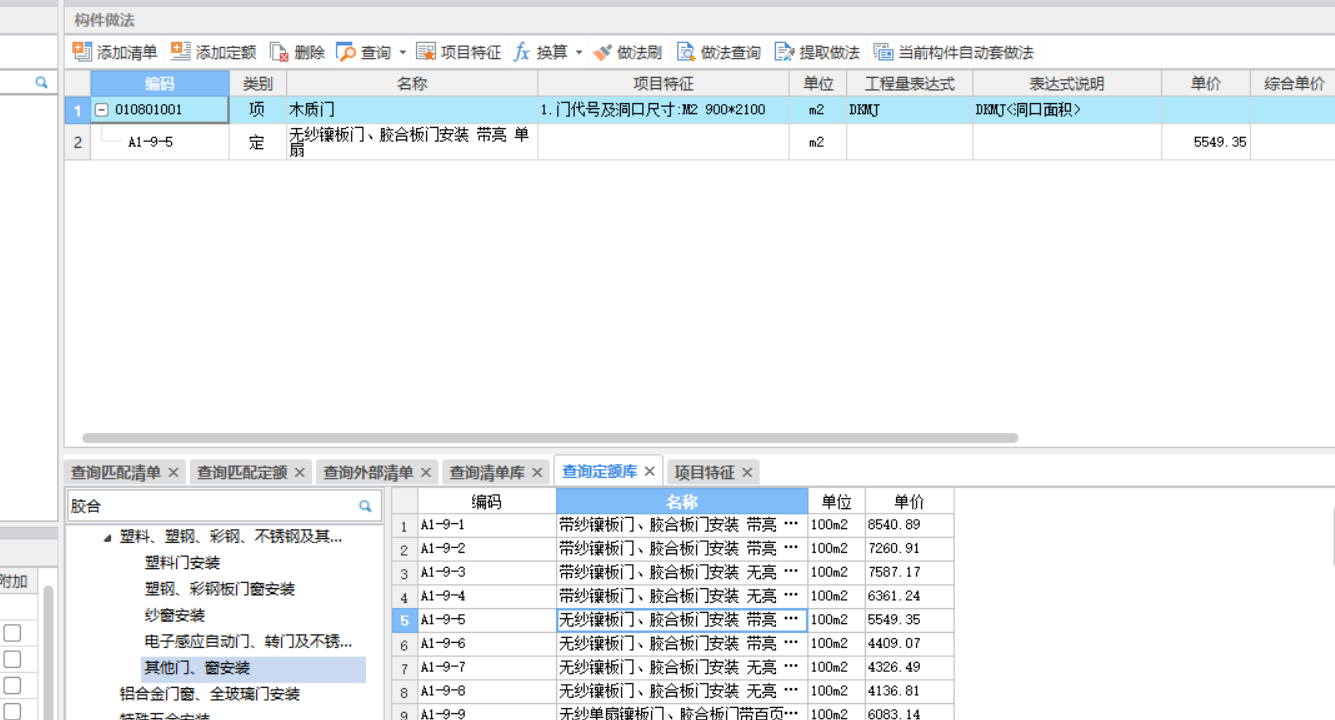Click the A1-9-5 code in upper table
The width and height of the screenshot is (1335, 720).
150,142
